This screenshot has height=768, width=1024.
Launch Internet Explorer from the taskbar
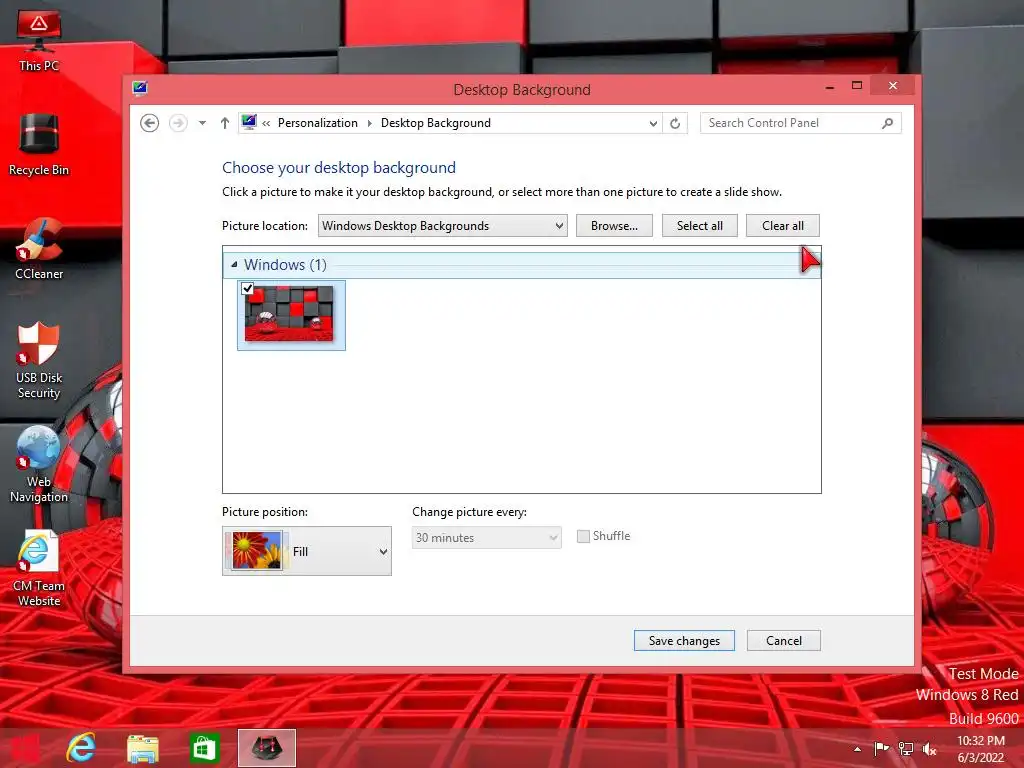[x=82, y=748]
